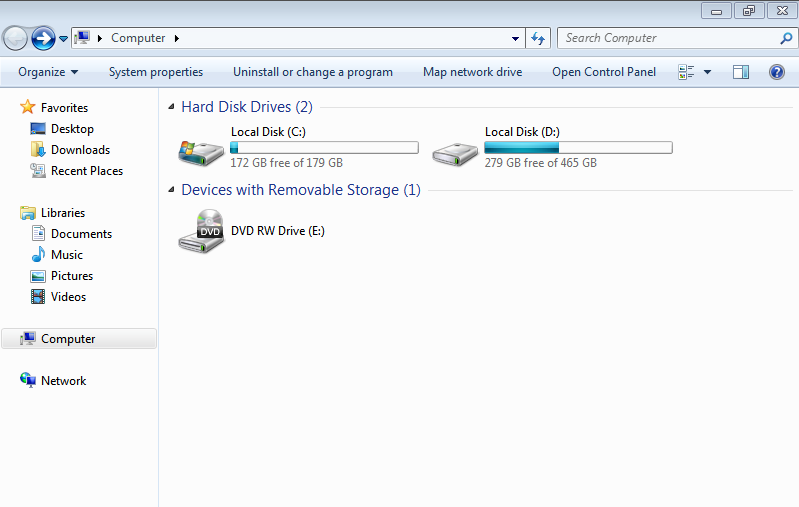Click the Downloads folder icon

(38, 149)
